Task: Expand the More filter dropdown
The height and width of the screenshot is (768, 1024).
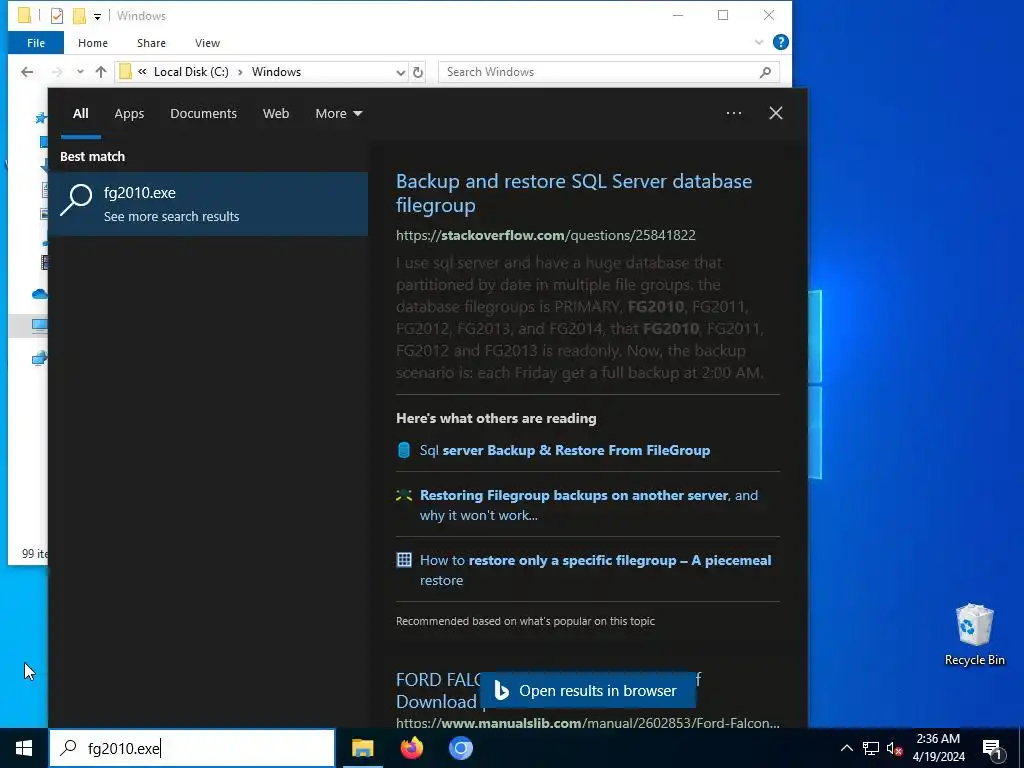Action: click(x=338, y=113)
